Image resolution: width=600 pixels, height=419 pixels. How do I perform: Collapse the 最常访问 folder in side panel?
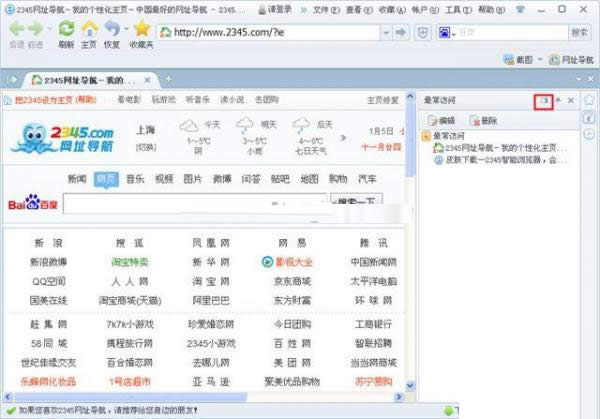point(426,136)
